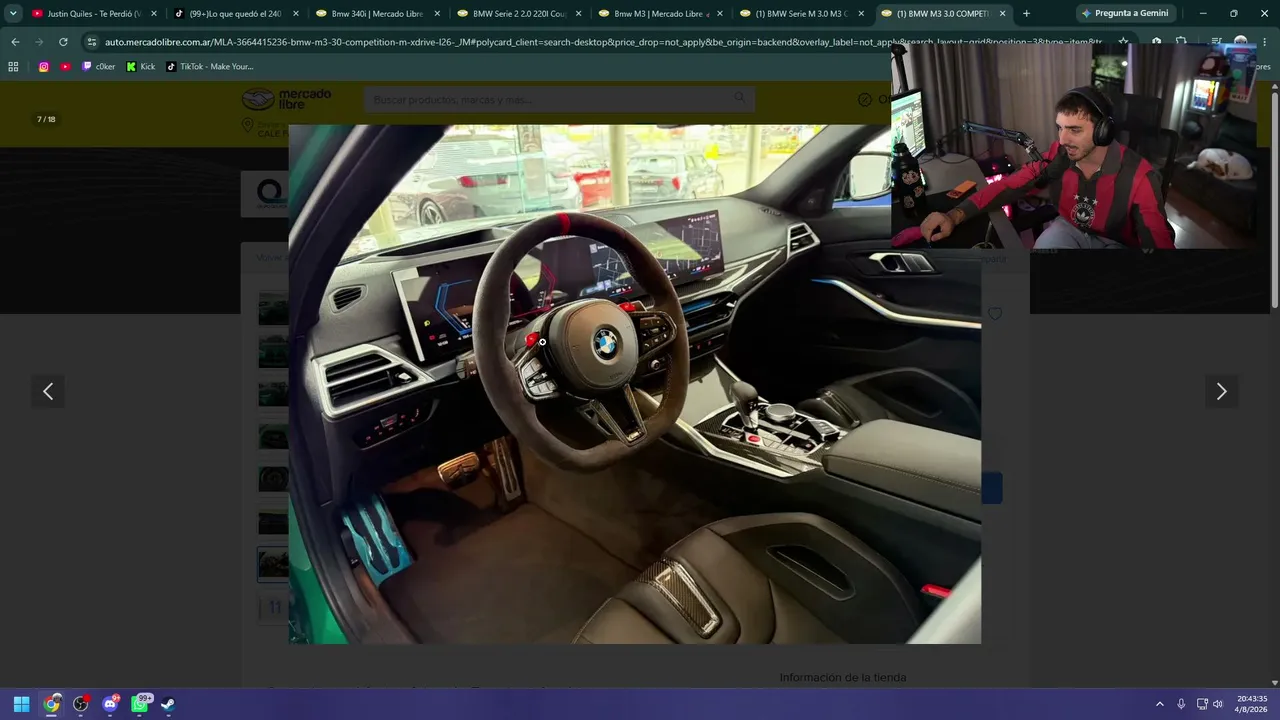Image resolution: width=1280 pixels, height=720 pixels.
Task: Click the Pregunta a Gemini button
Action: pos(1124,14)
